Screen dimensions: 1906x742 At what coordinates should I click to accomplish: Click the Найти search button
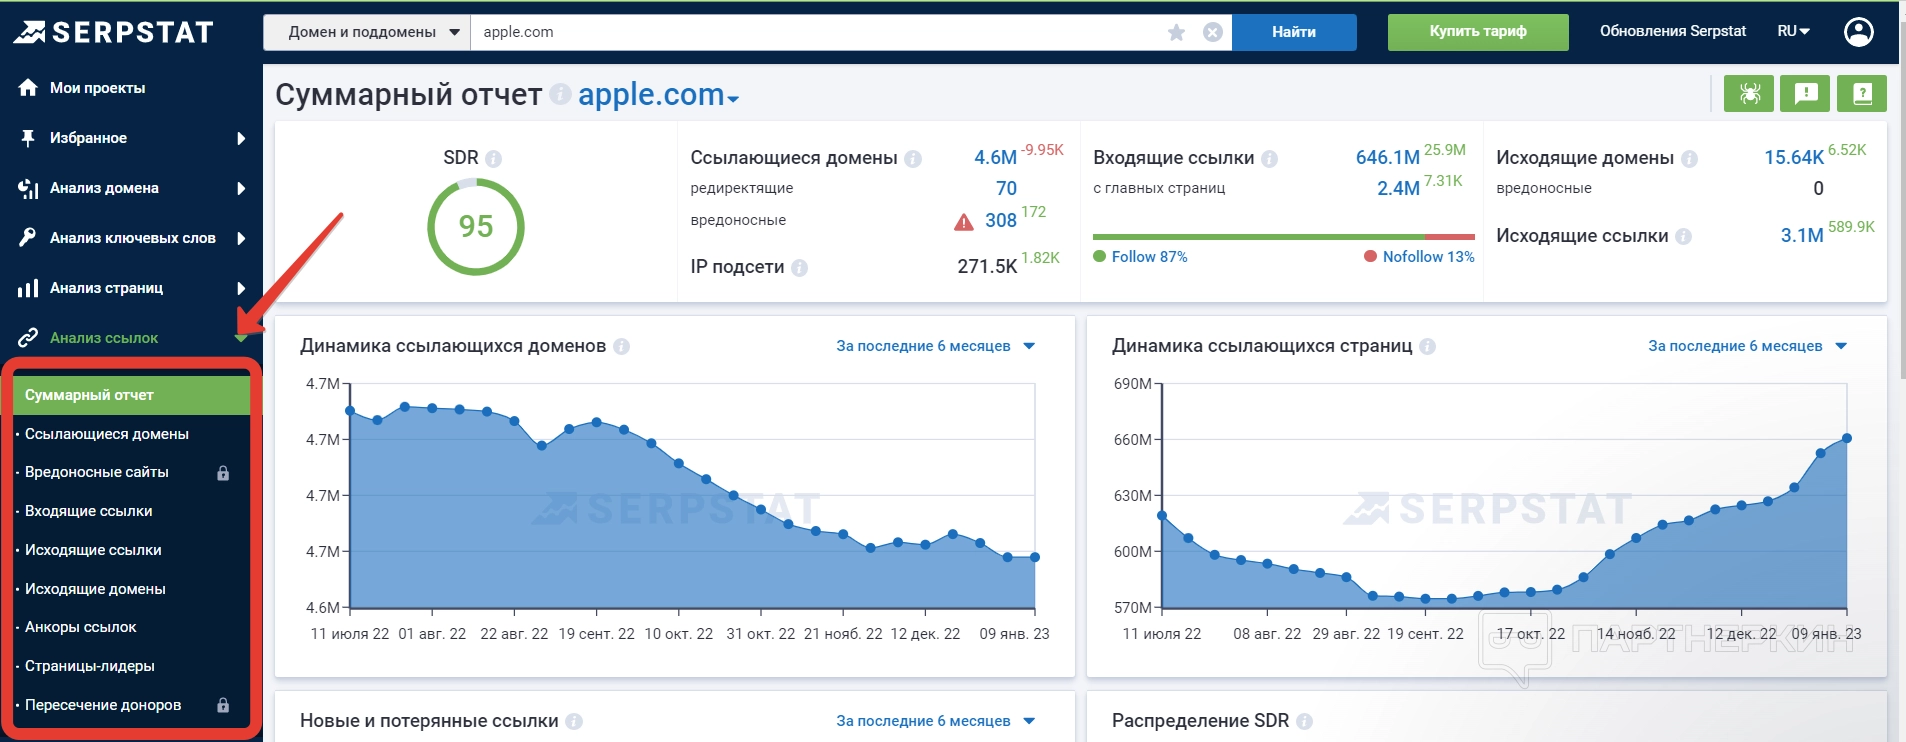tap(1293, 32)
